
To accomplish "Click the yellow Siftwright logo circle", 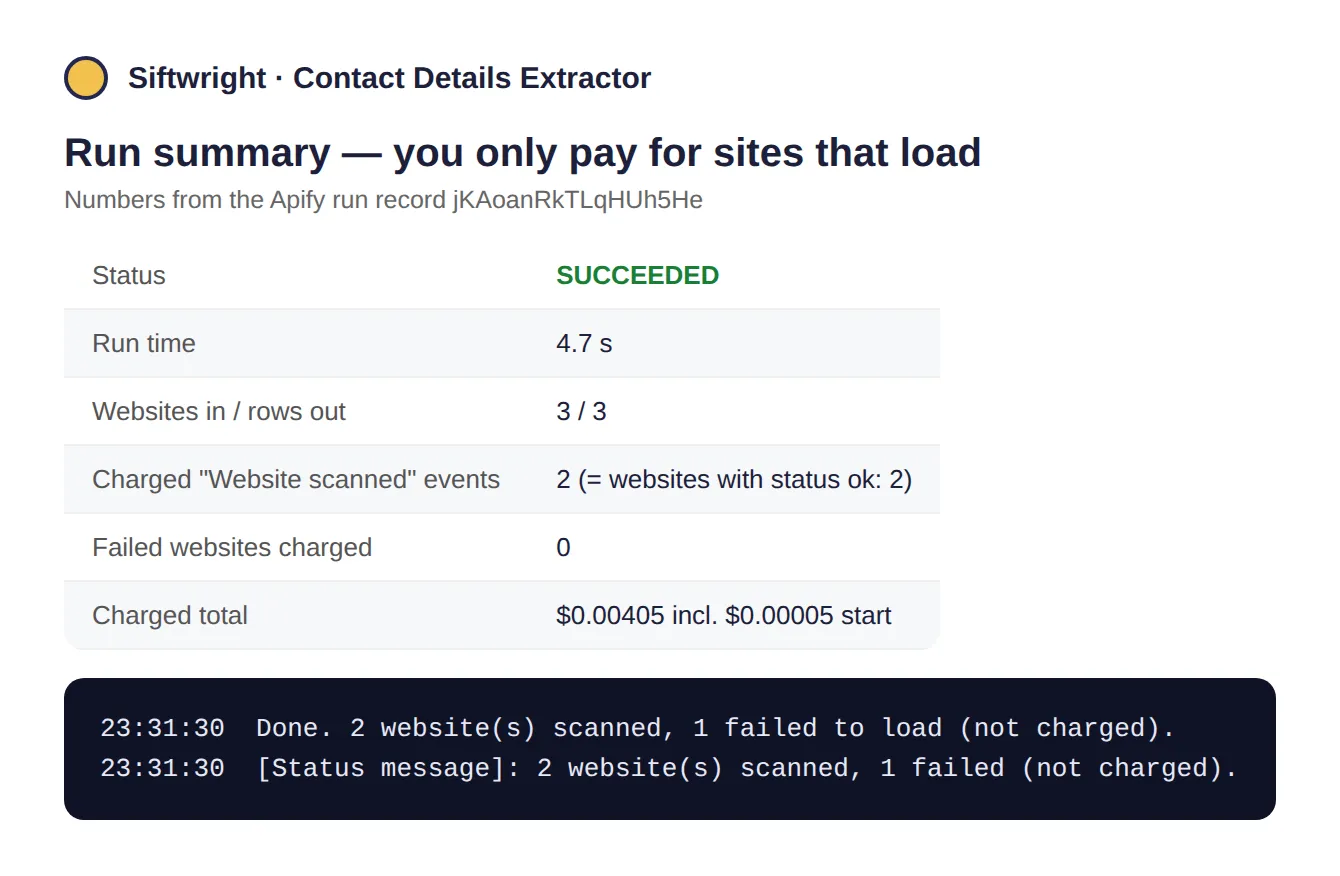I will pos(86,78).
